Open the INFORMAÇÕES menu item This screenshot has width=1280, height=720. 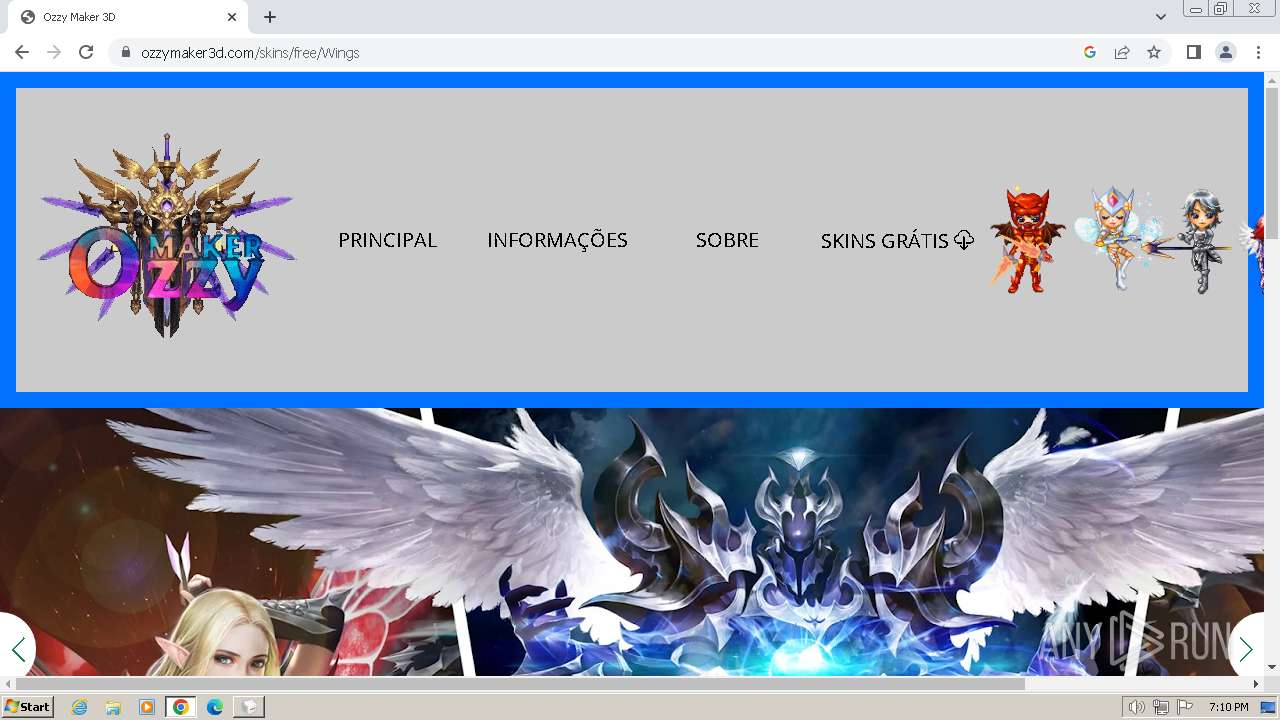557,240
